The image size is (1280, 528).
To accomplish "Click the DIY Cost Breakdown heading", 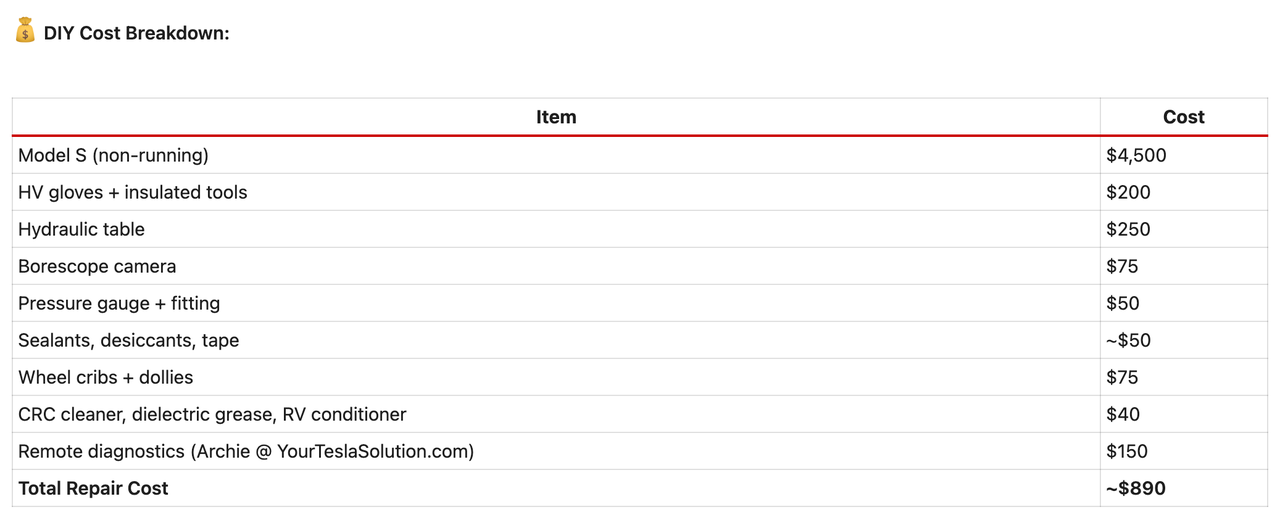I will tap(136, 33).
